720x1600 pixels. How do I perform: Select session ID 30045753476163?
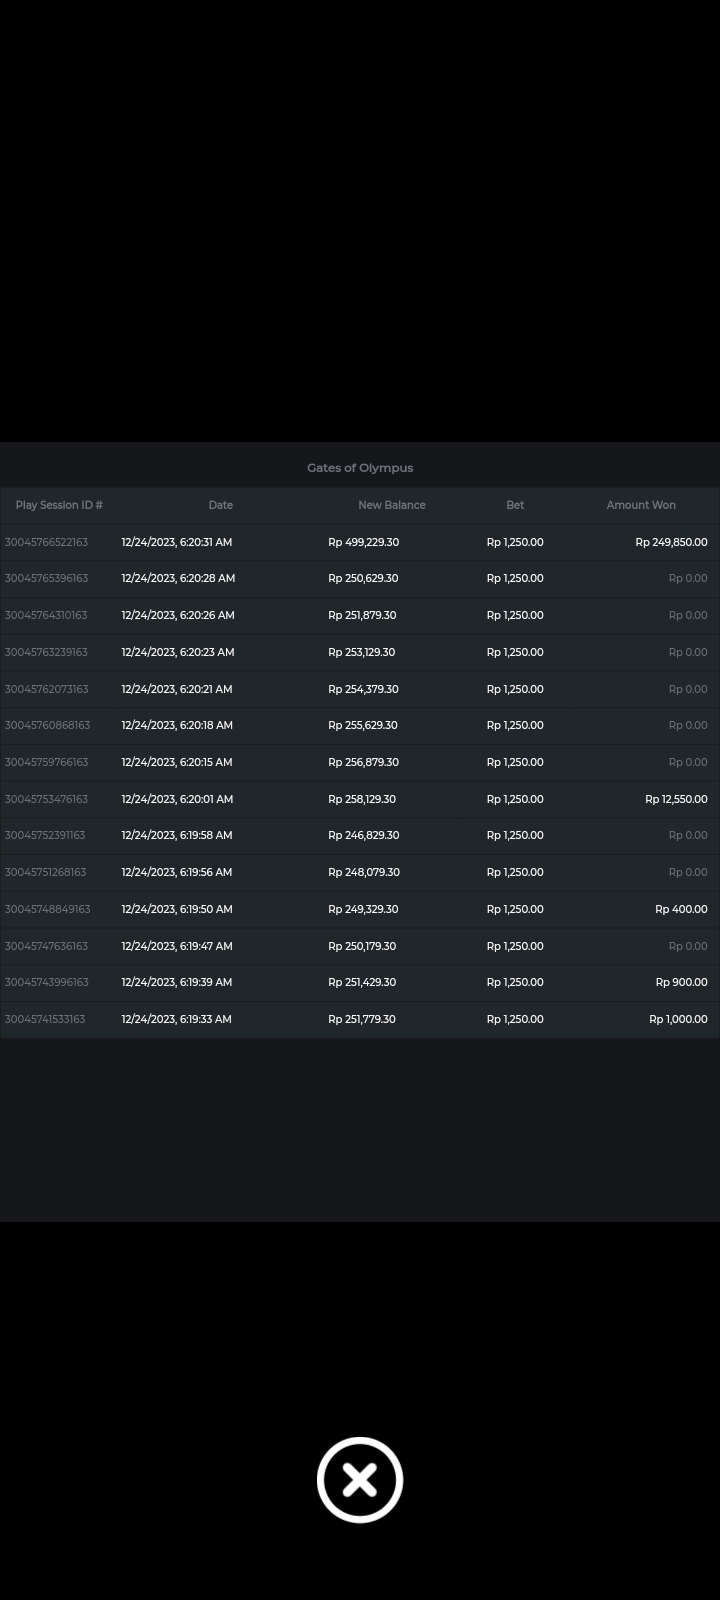[x=46, y=799]
